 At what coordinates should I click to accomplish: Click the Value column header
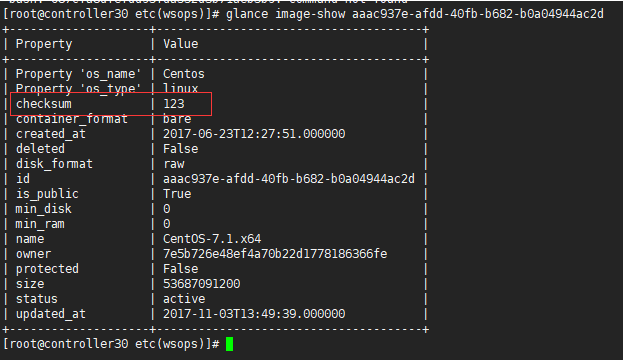coord(181,44)
